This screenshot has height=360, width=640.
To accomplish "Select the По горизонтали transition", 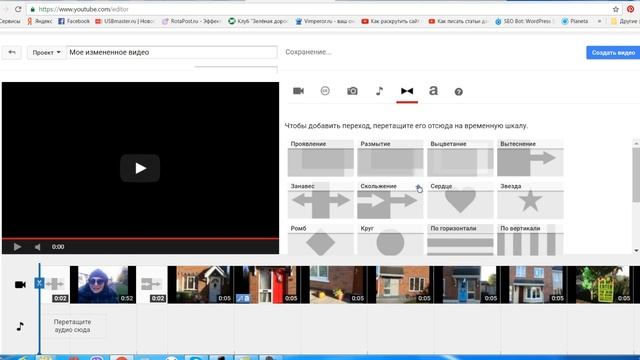I will tap(460, 240).
